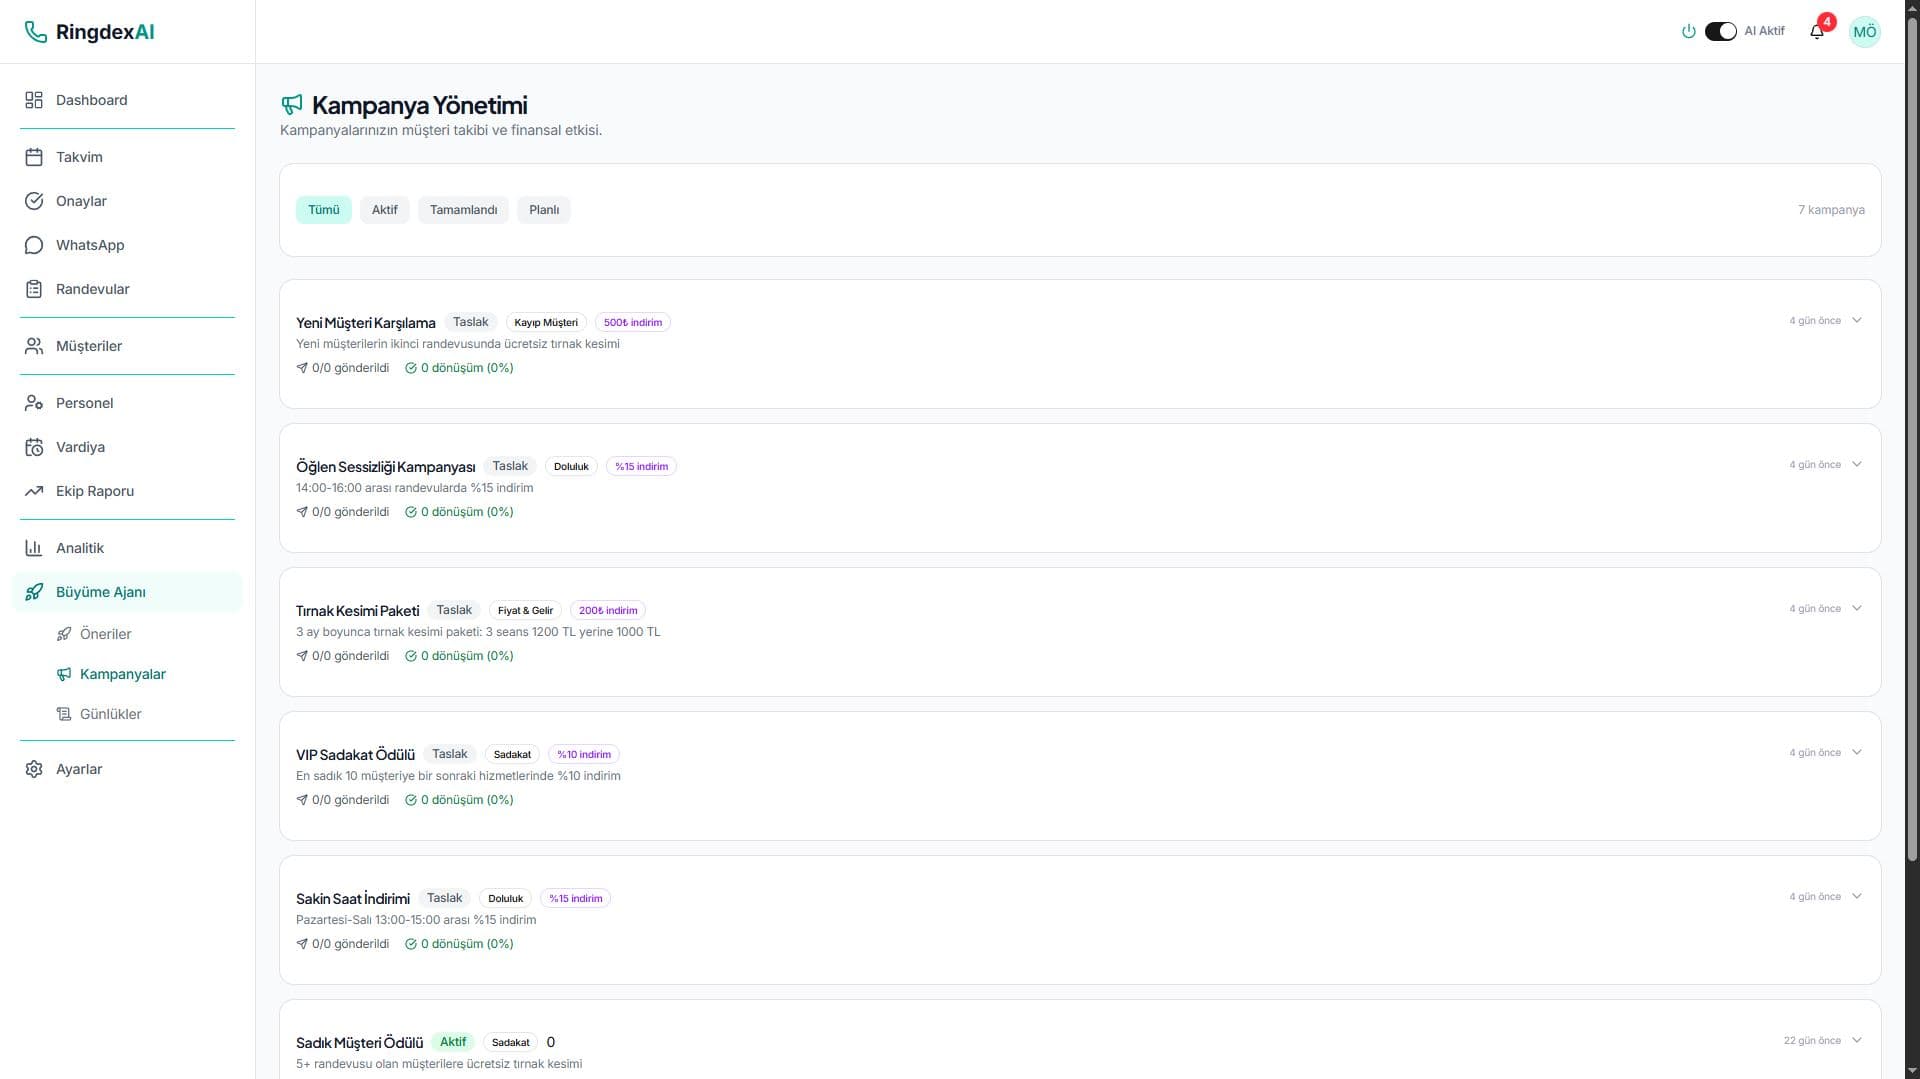This screenshot has width=1920, height=1079.
Task: Click the Onaylar check-circle icon
Action: [x=34, y=201]
